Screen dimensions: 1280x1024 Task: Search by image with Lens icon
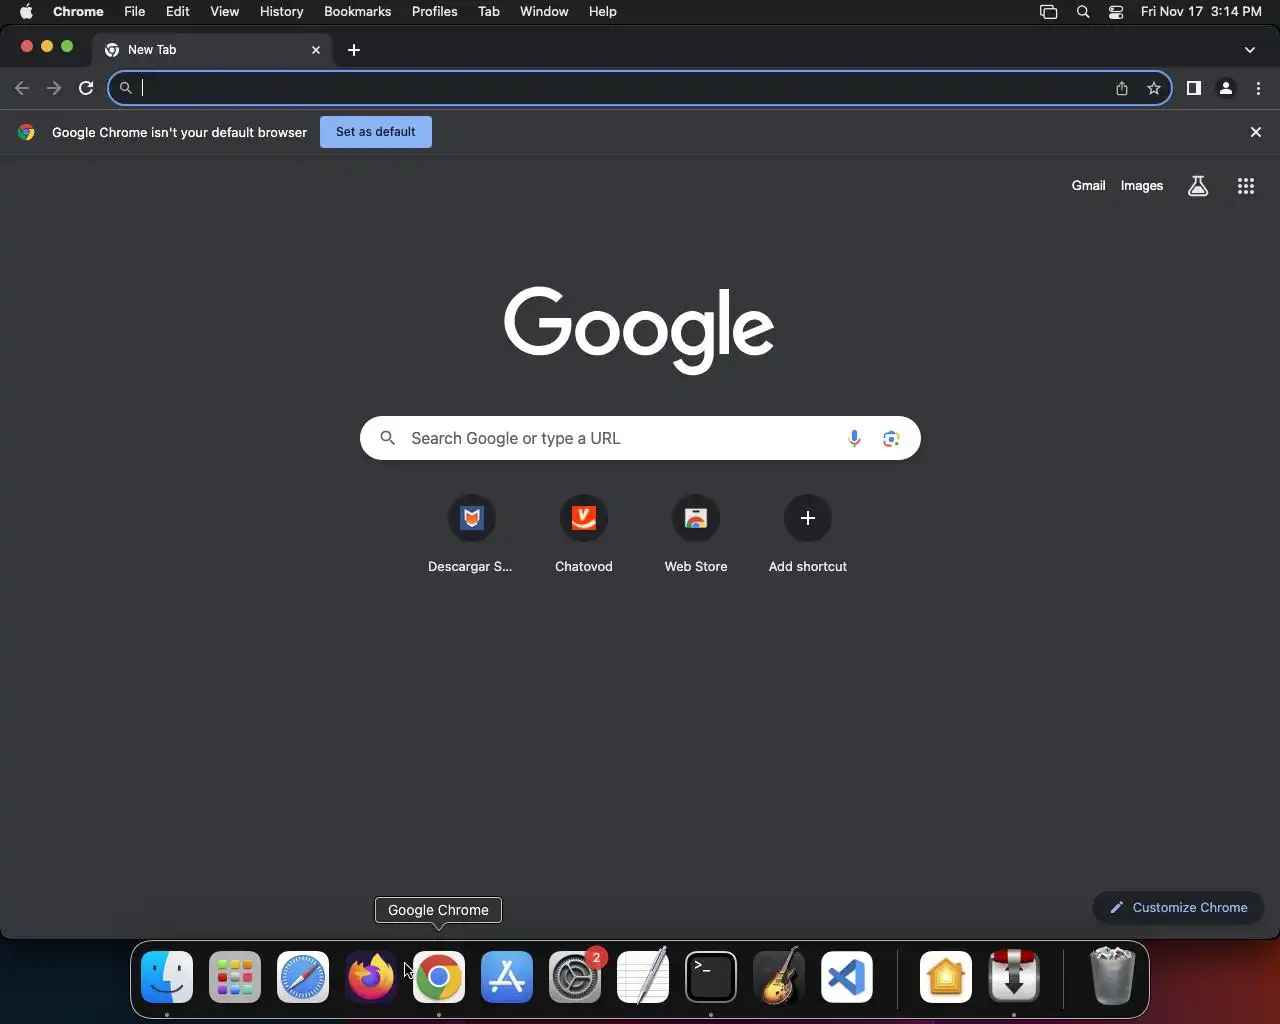891,438
